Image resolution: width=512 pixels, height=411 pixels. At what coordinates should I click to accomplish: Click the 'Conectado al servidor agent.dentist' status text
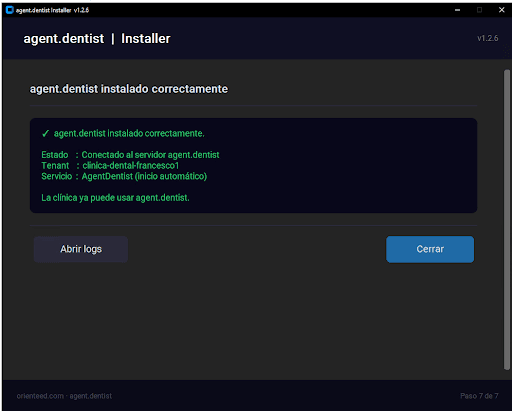[x=150, y=155]
